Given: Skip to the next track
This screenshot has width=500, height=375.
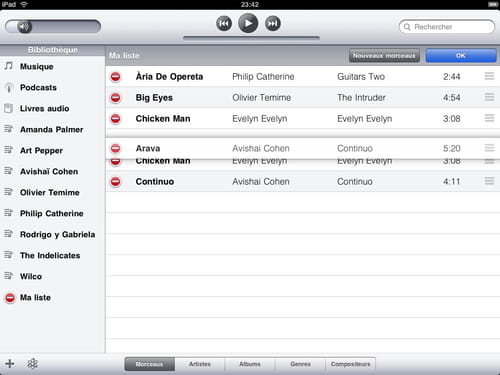Looking at the screenshot, I should click(273, 23).
